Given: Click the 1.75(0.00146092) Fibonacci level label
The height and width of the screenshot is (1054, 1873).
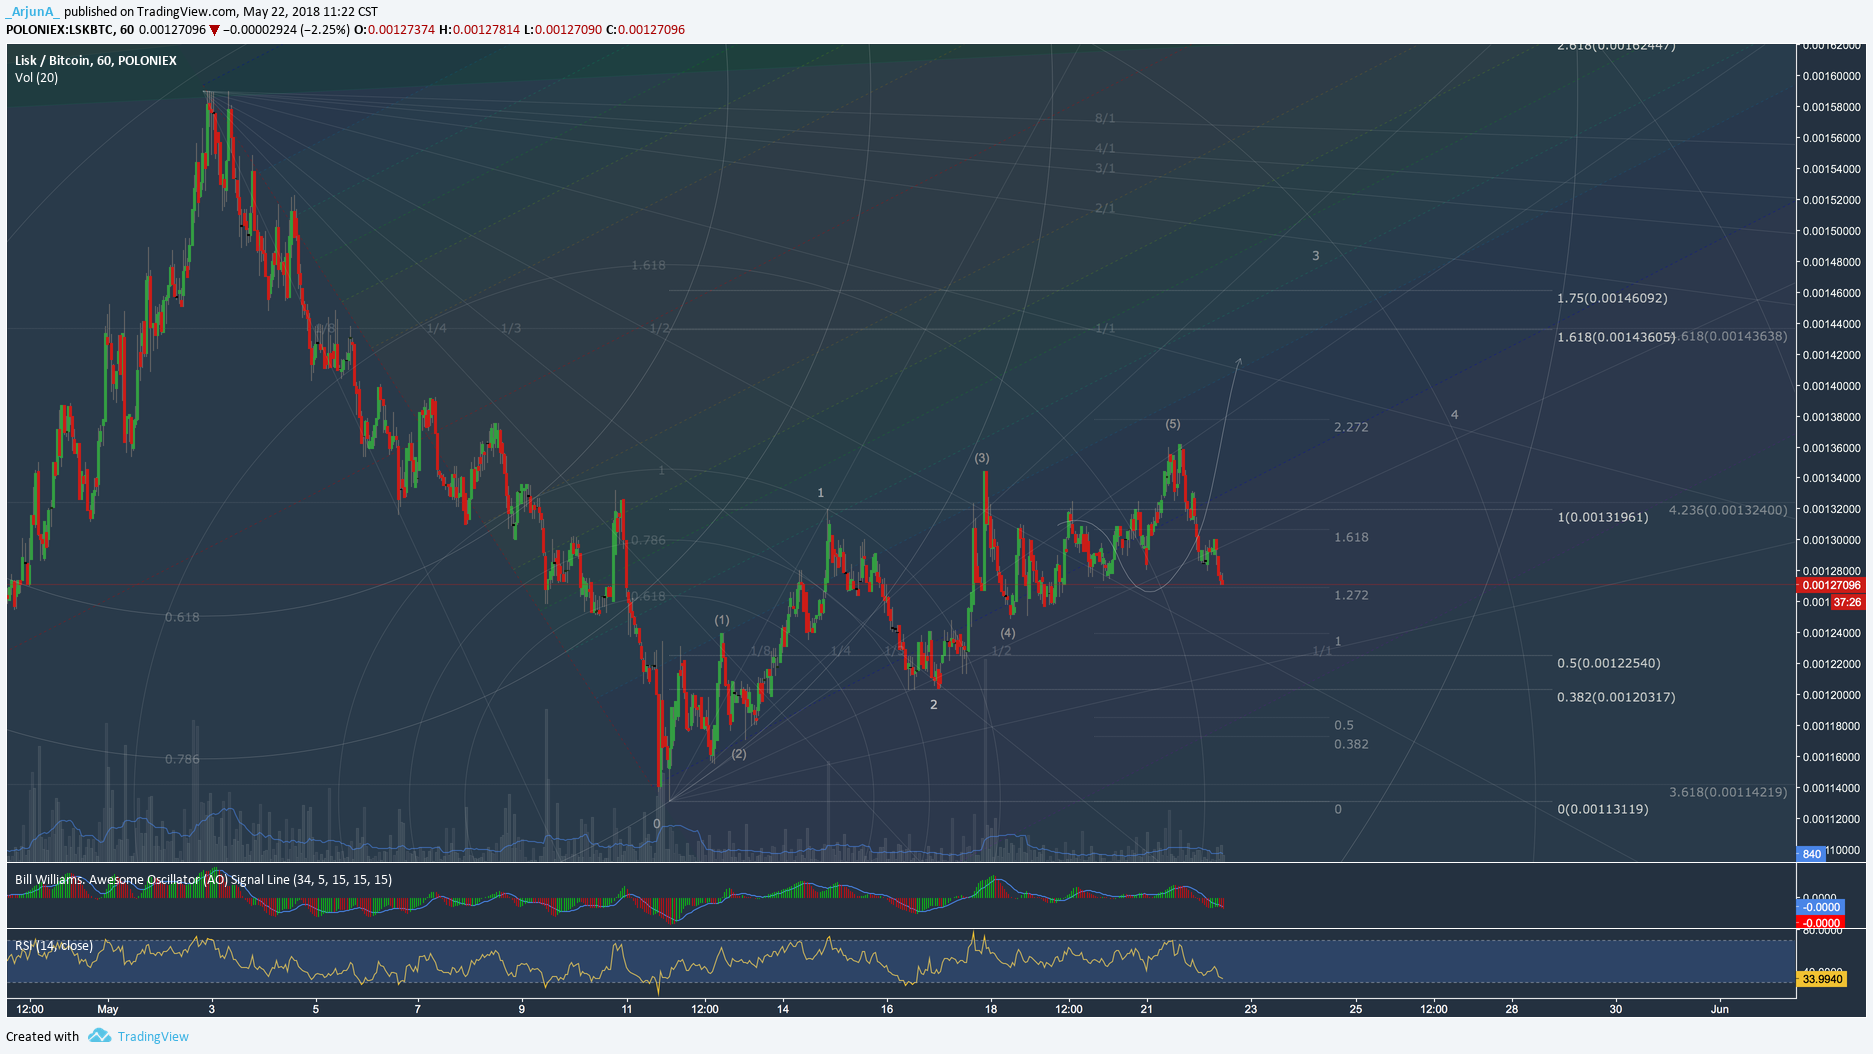Looking at the screenshot, I should 1612,298.
